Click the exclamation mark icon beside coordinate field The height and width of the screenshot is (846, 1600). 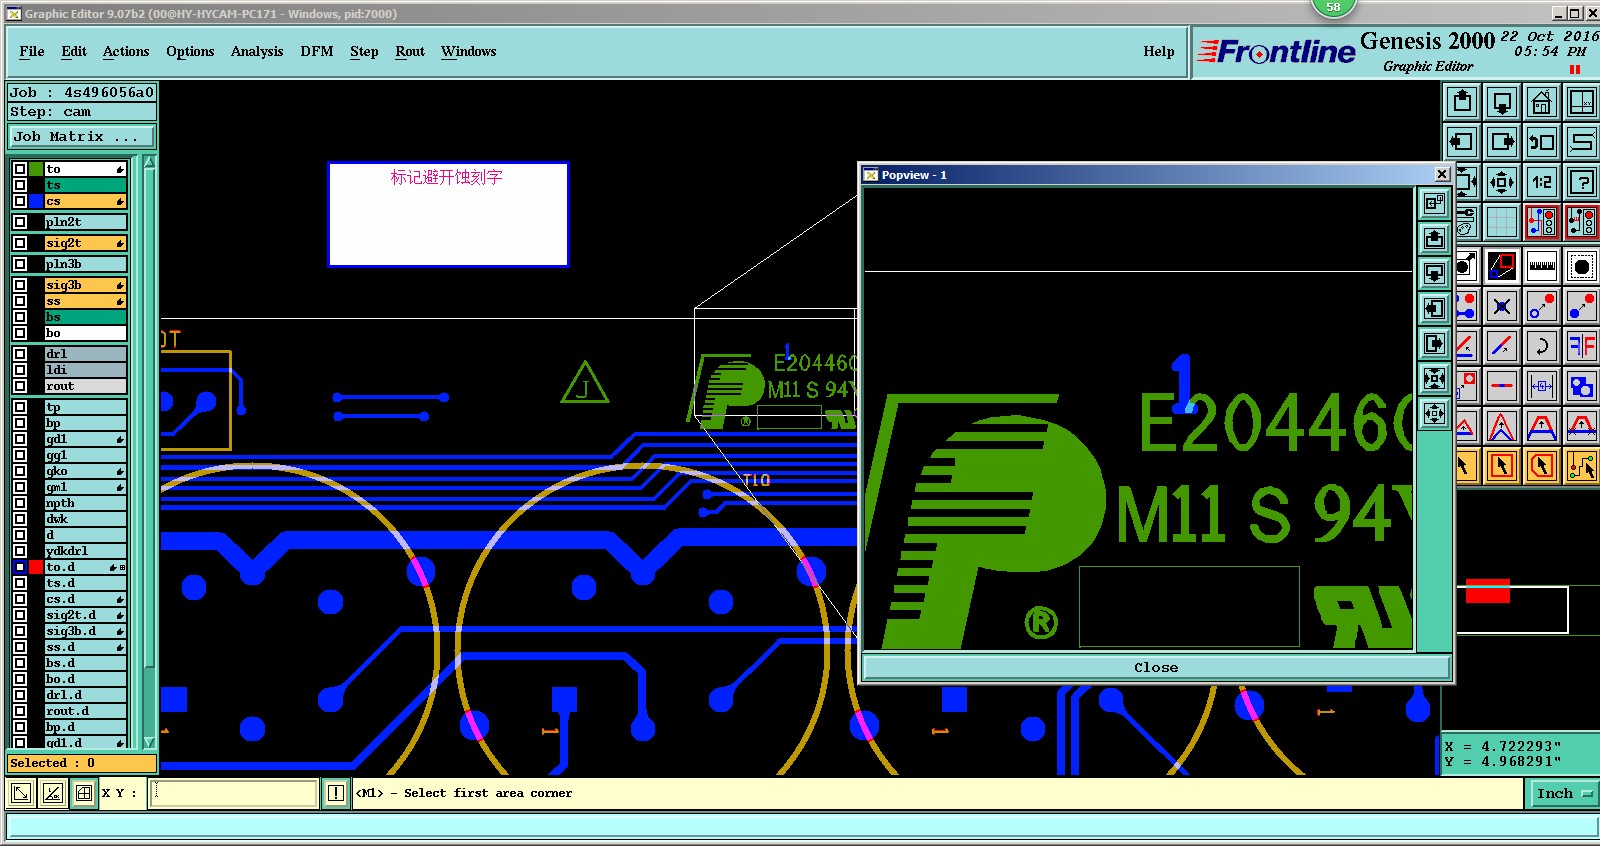[x=336, y=794]
